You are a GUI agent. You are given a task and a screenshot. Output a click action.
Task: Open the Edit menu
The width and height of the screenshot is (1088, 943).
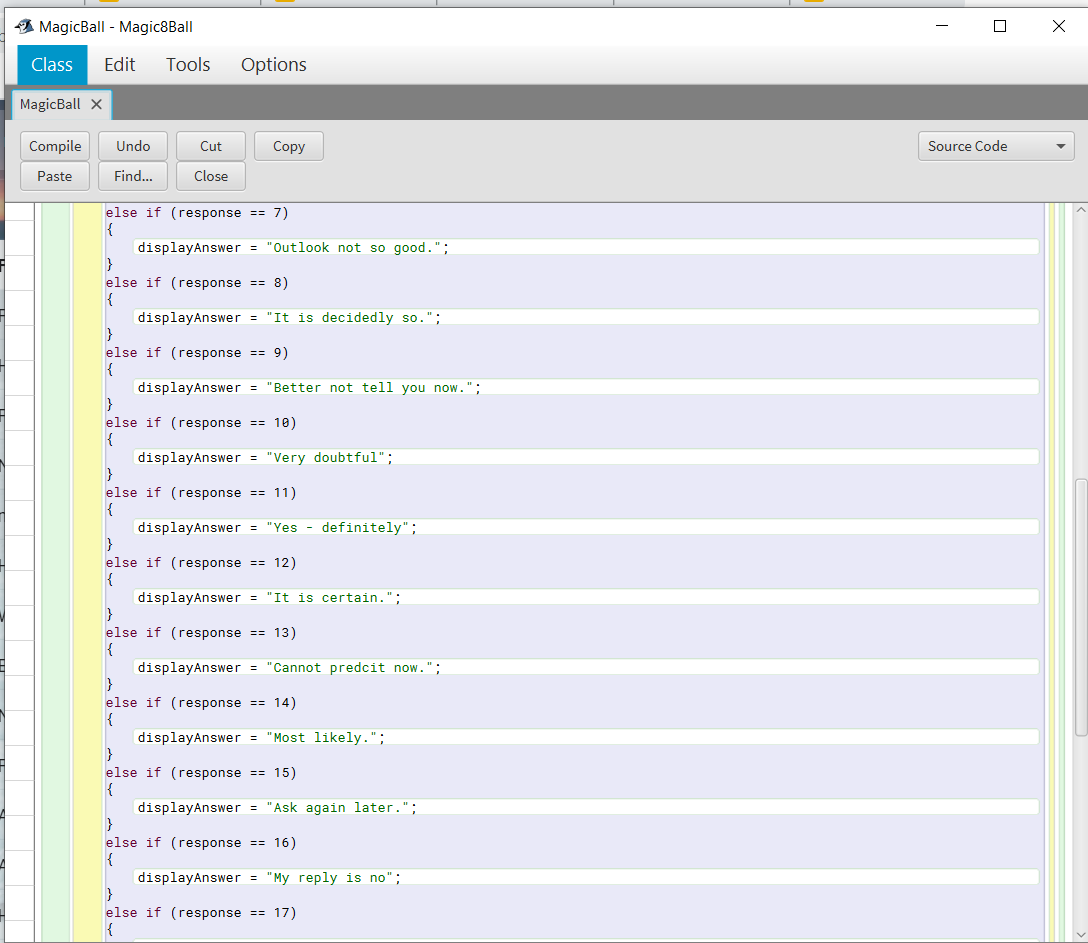119,65
